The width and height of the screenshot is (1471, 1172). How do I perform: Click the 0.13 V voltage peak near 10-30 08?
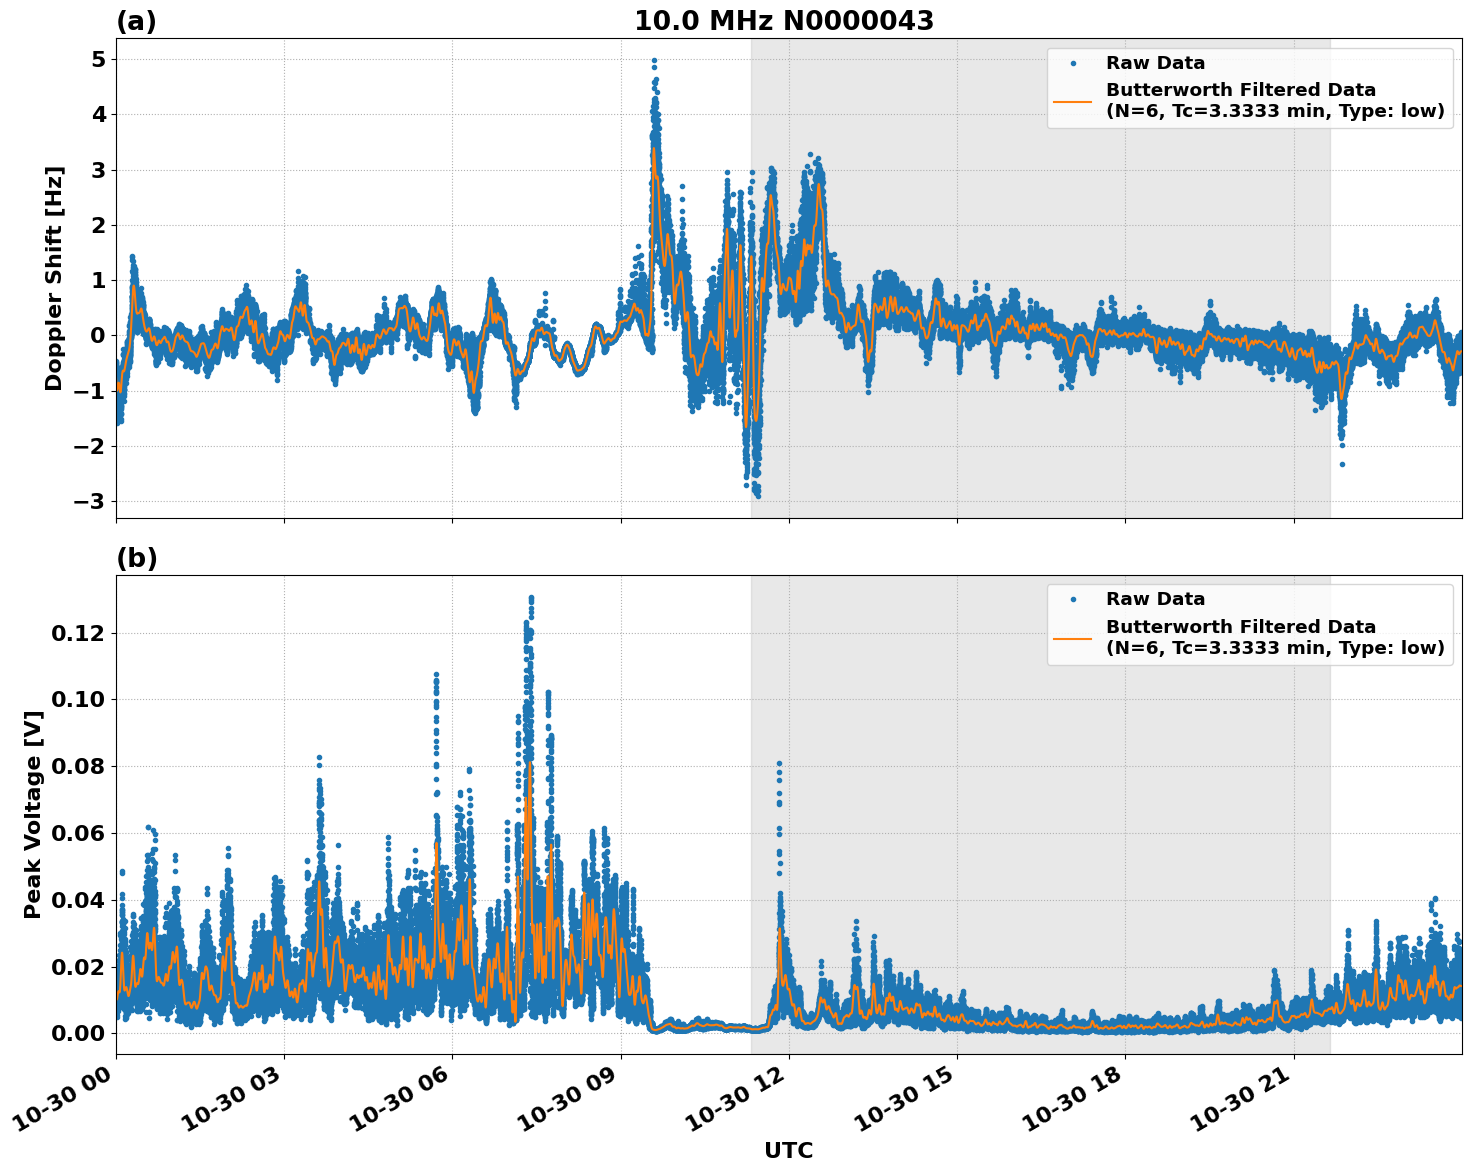click(530, 597)
